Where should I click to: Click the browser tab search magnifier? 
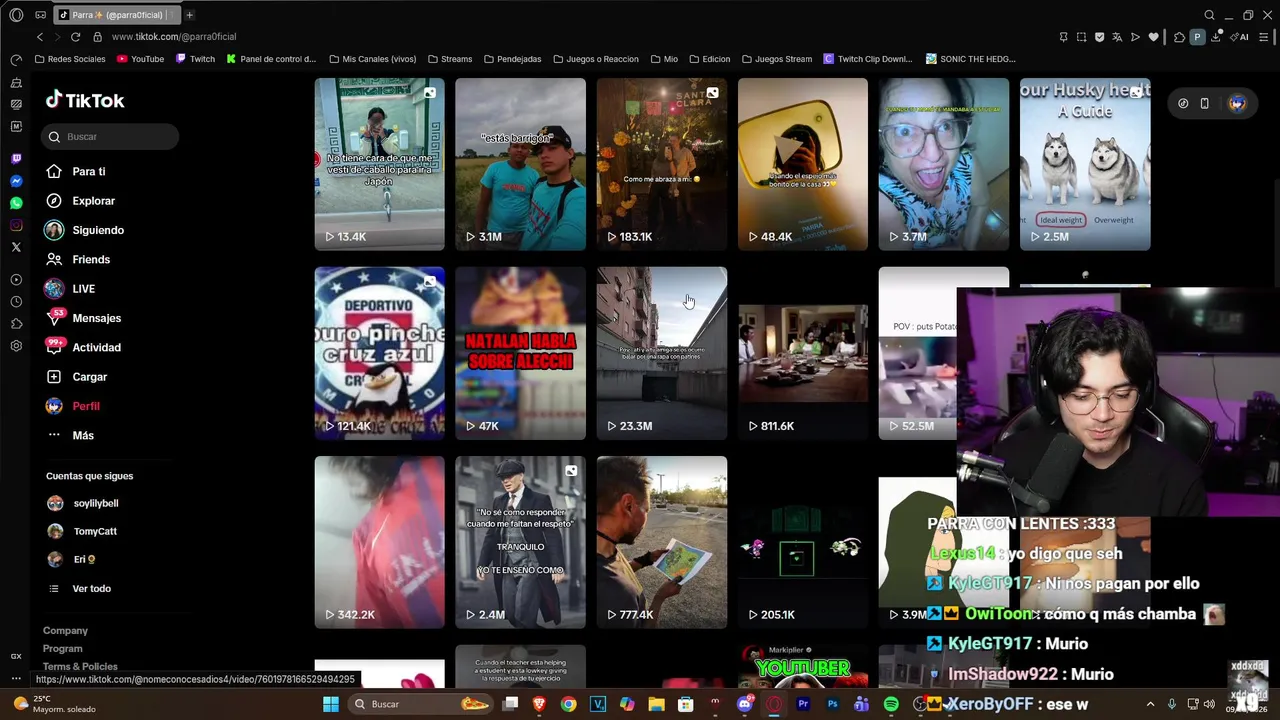click(x=1209, y=15)
